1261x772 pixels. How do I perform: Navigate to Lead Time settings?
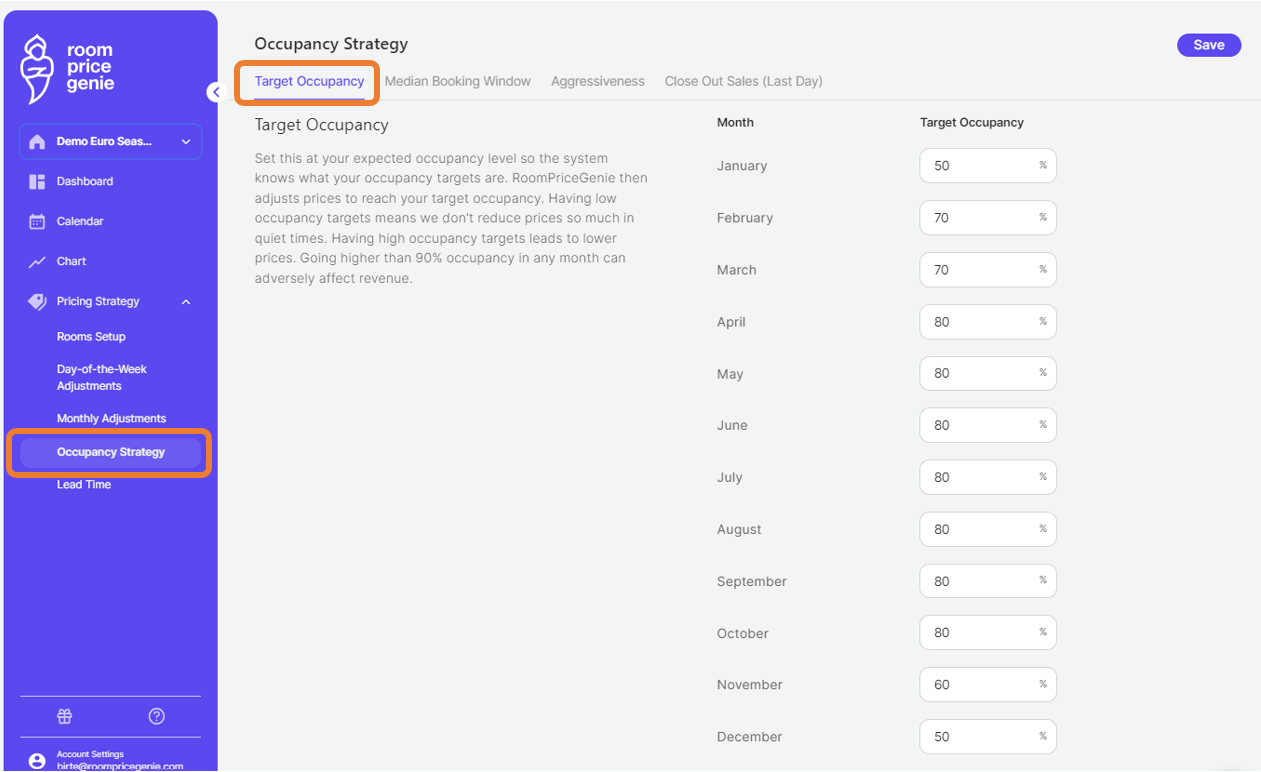(84, 485)
